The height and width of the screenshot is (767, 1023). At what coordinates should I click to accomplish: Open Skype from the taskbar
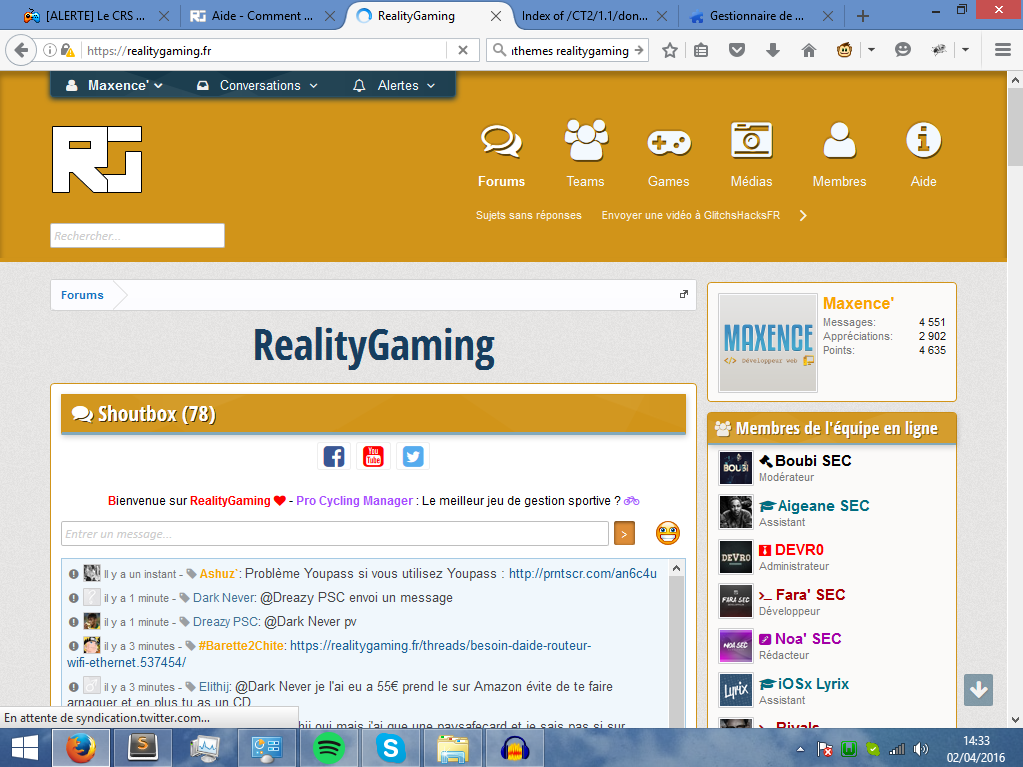tap(390, 749)
